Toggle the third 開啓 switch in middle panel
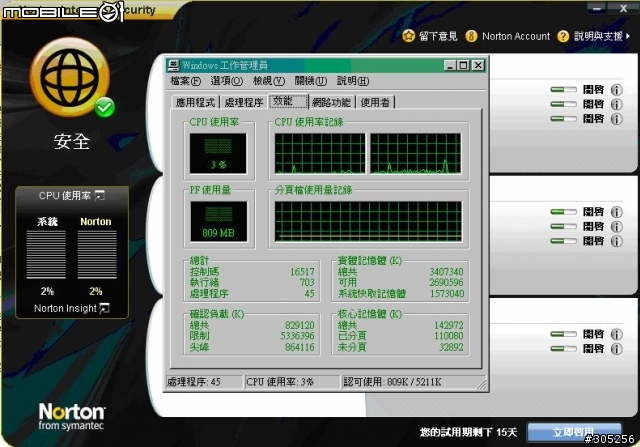 563,241
